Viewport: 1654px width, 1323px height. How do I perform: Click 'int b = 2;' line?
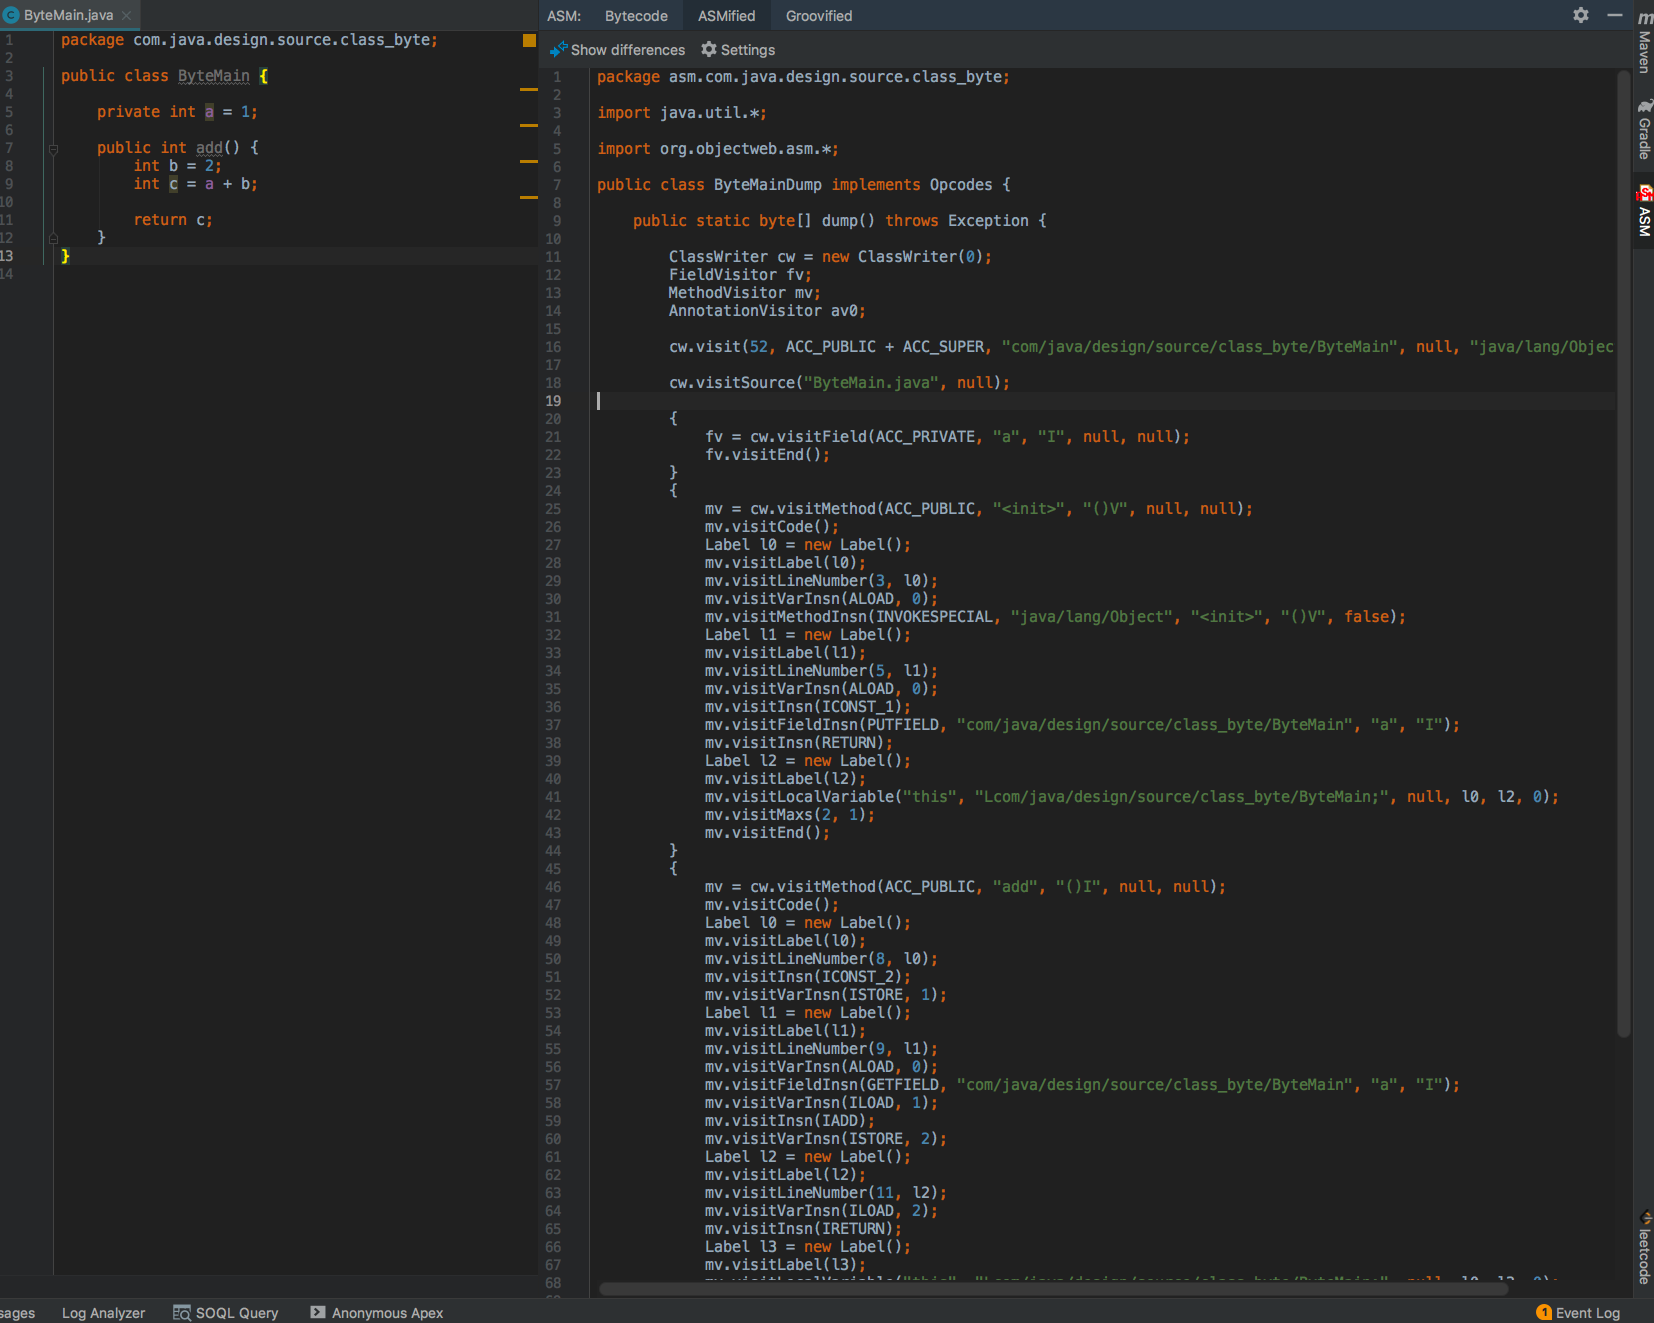[177, 166]
